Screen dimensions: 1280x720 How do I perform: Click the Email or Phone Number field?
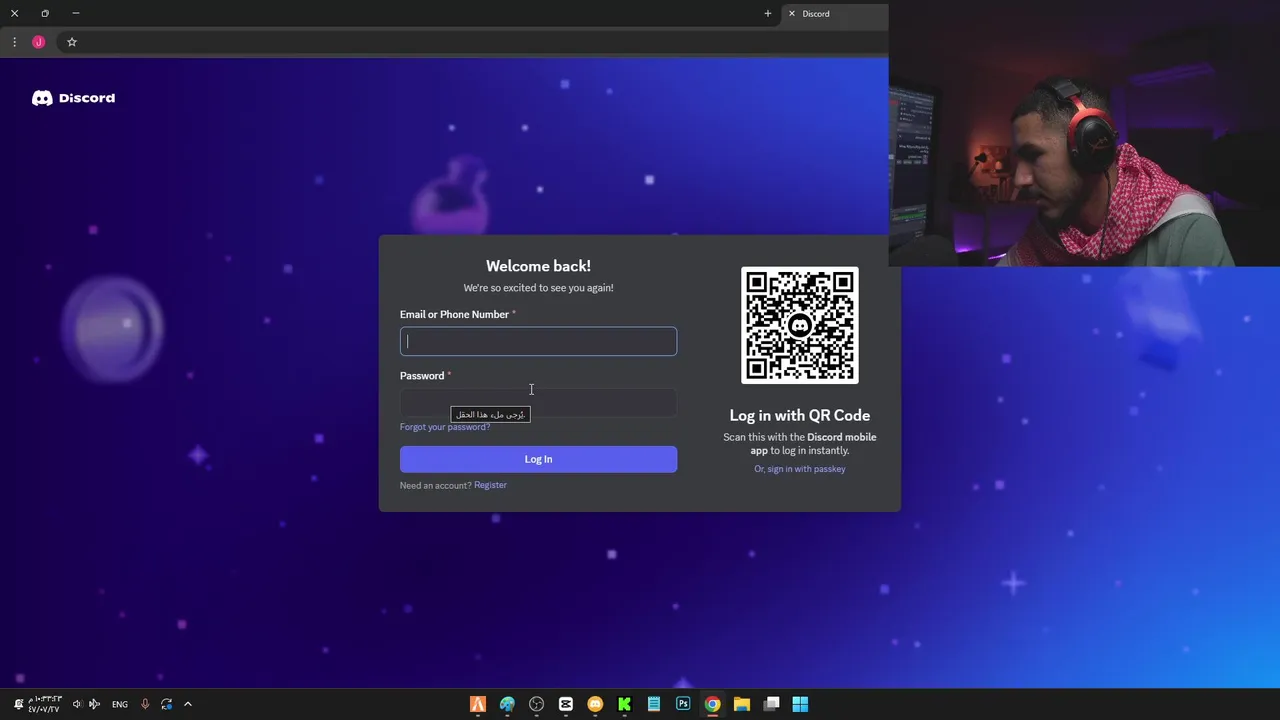[x=538, y=341]
